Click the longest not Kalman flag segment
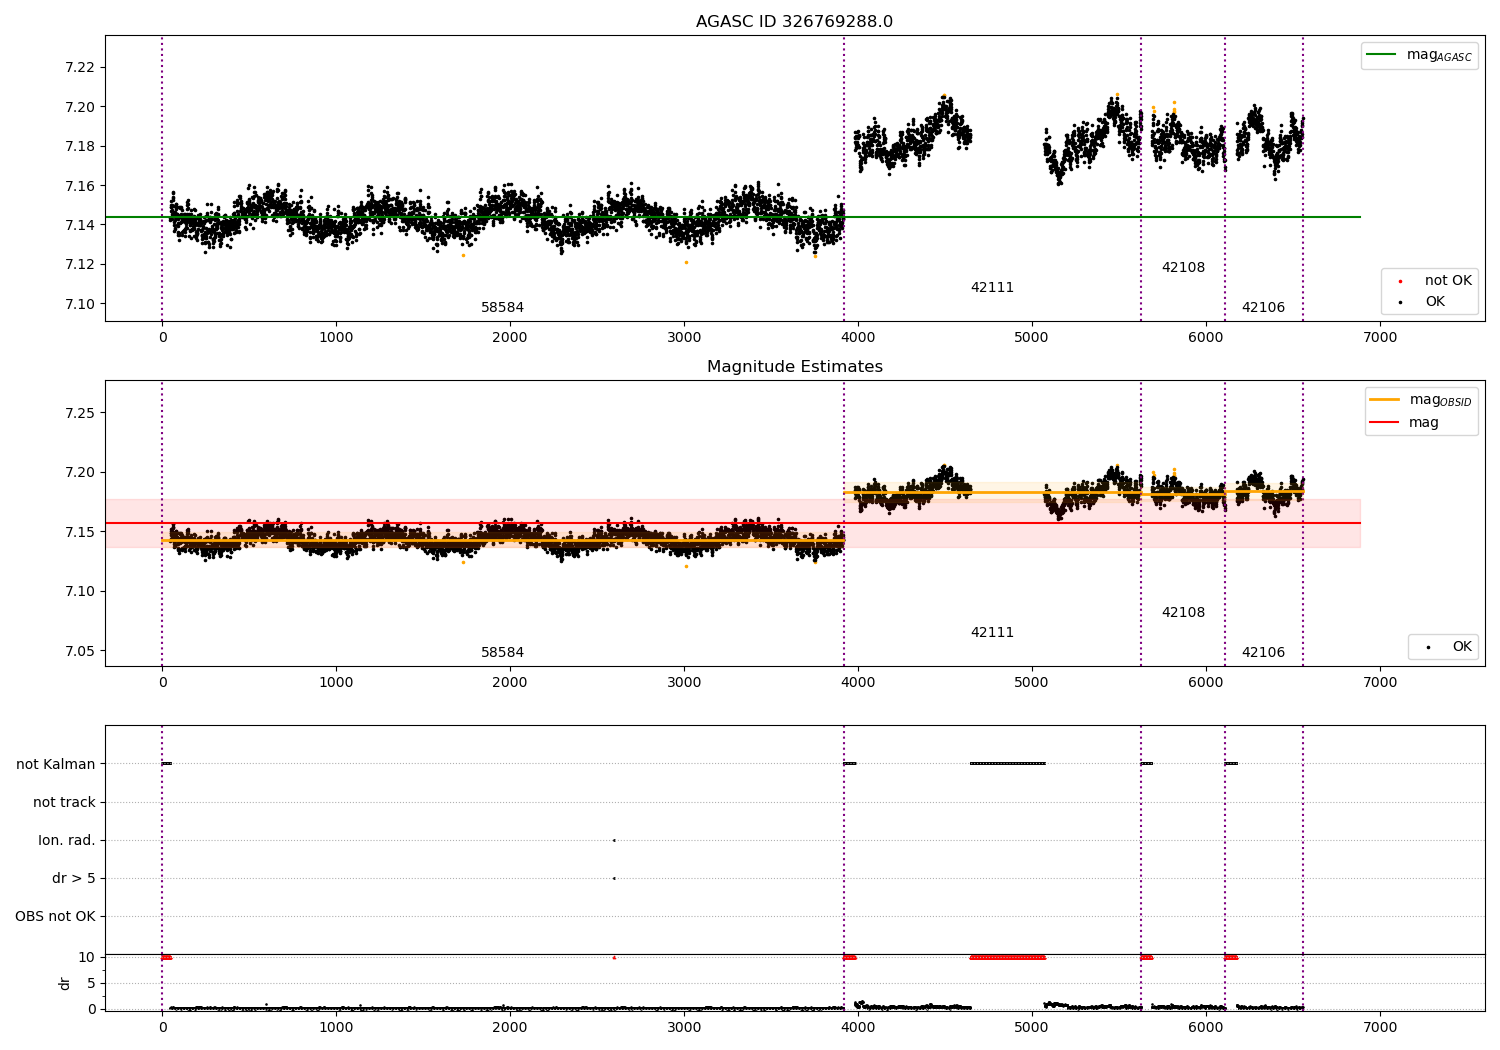The image size is (1500, 1050). [x=1008, y=764]
